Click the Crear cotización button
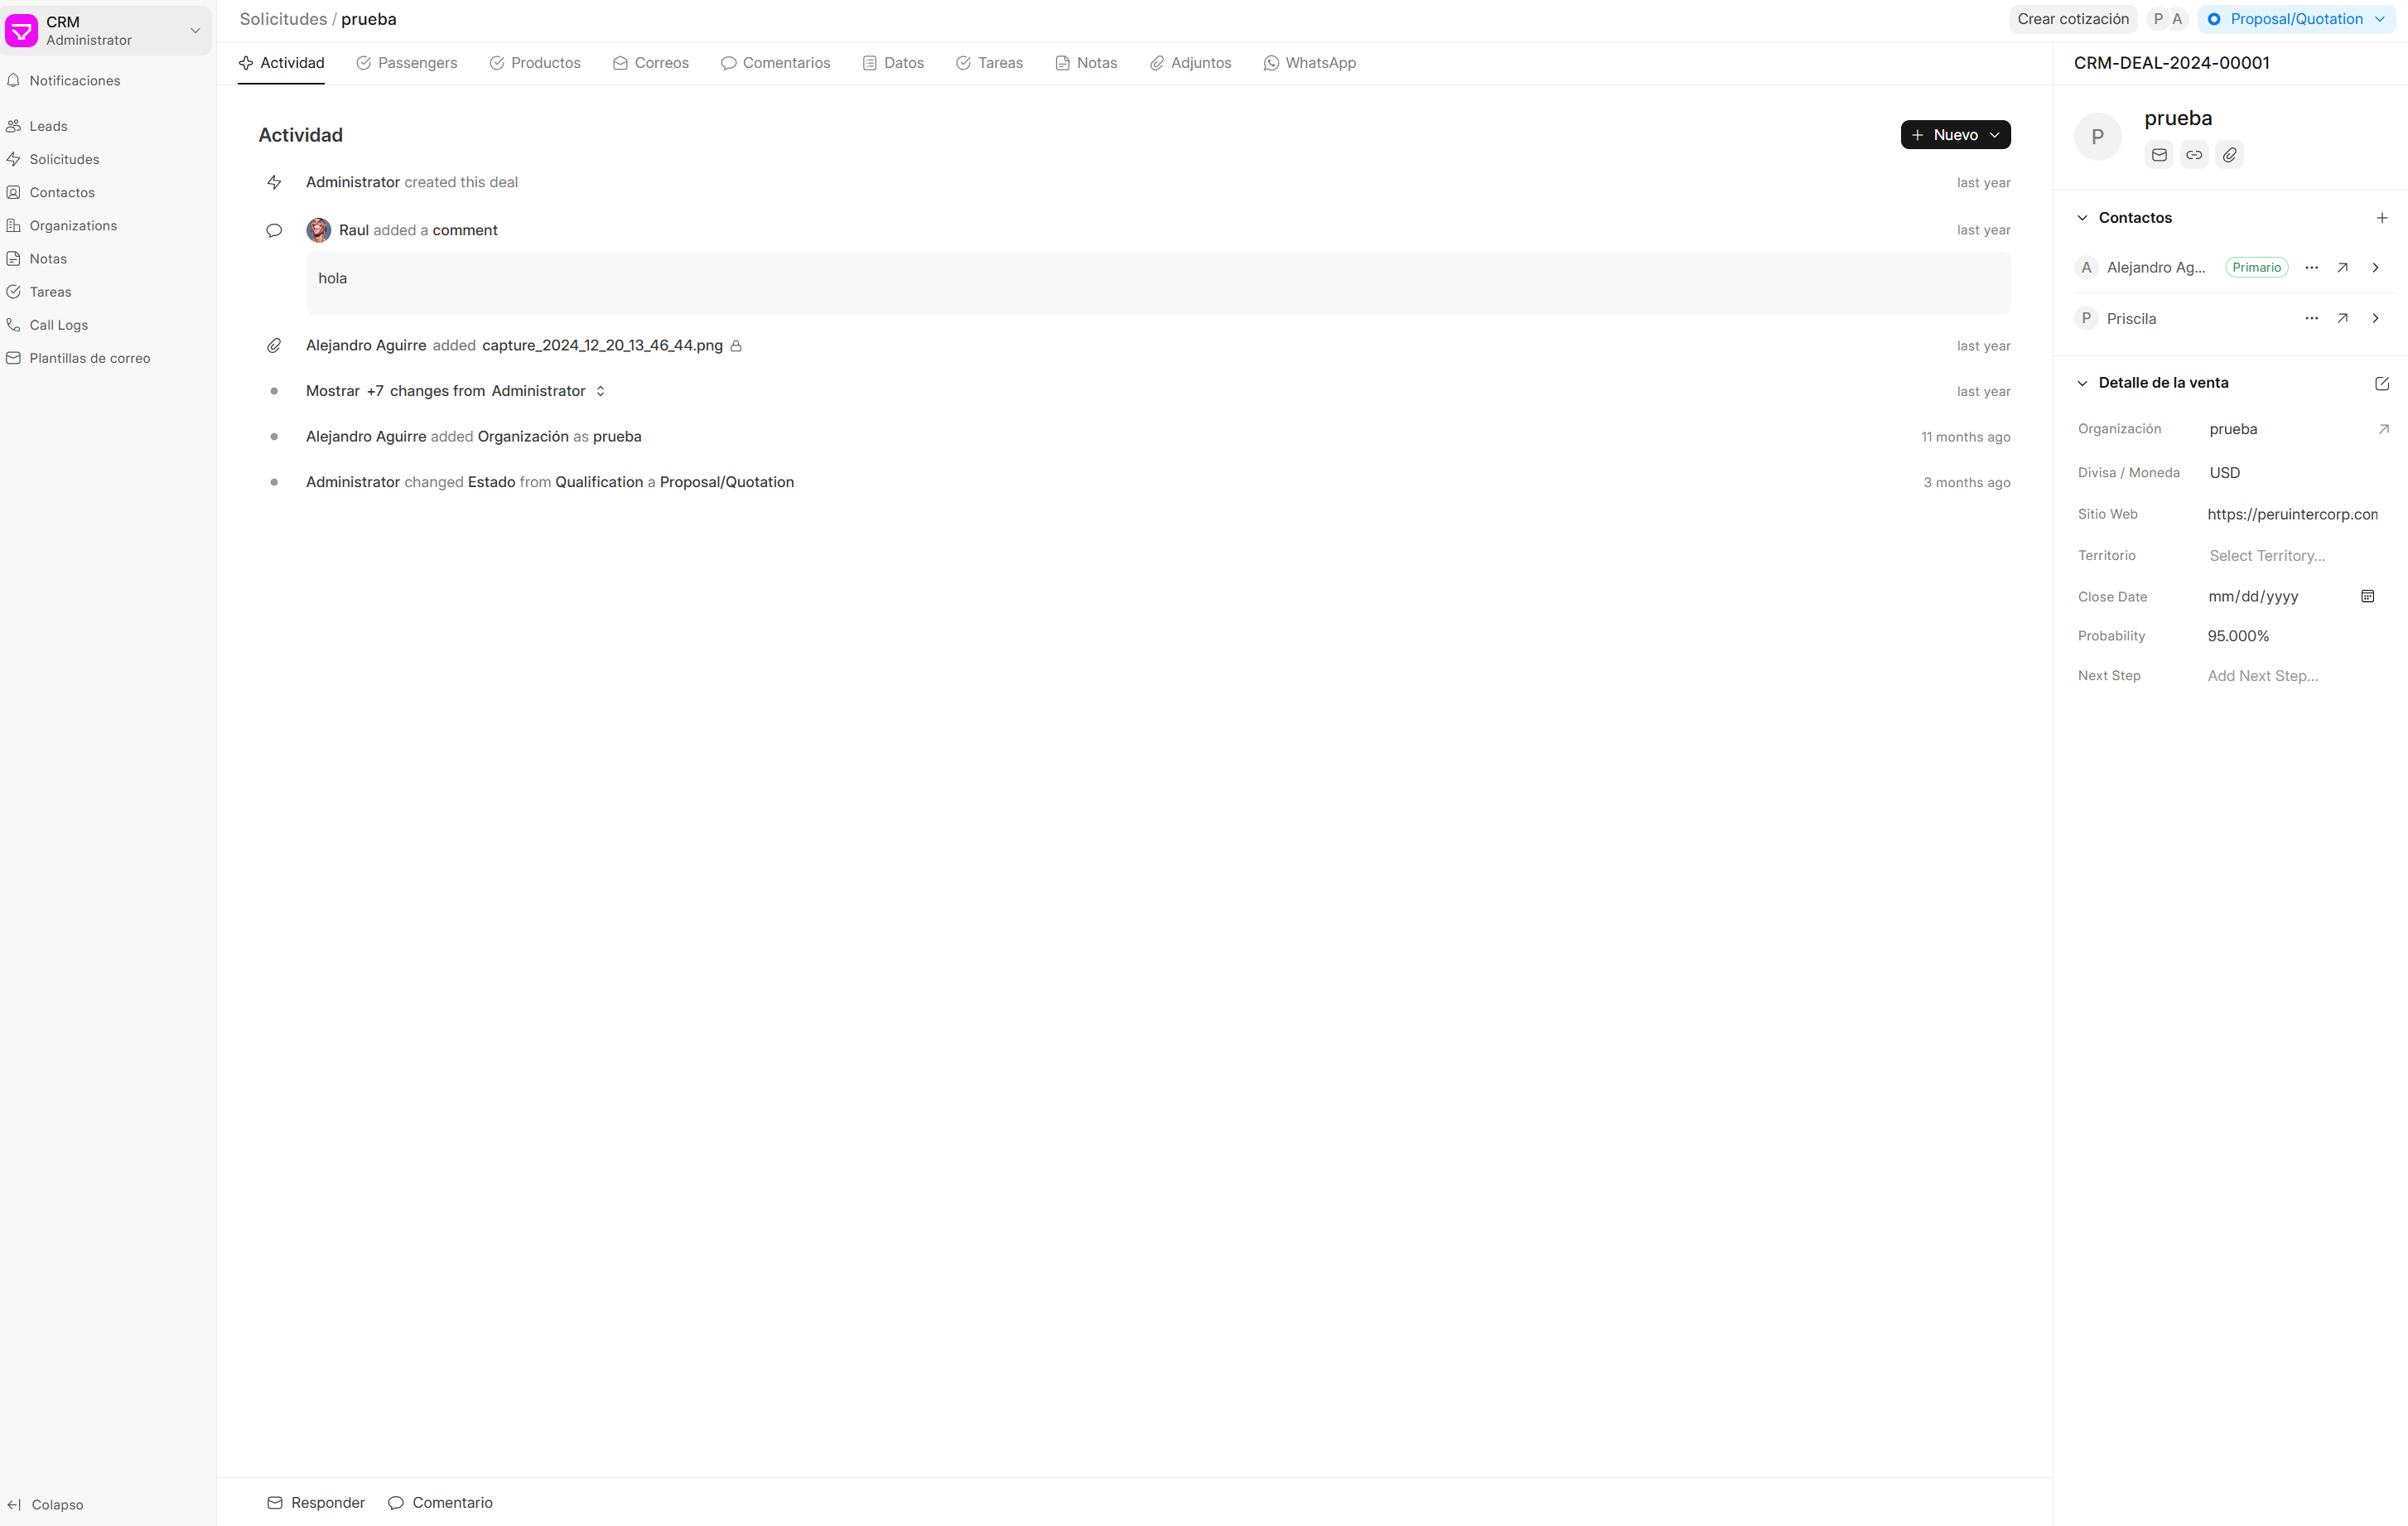This screenshot has height=1526, width=2408. point(2072,19)
